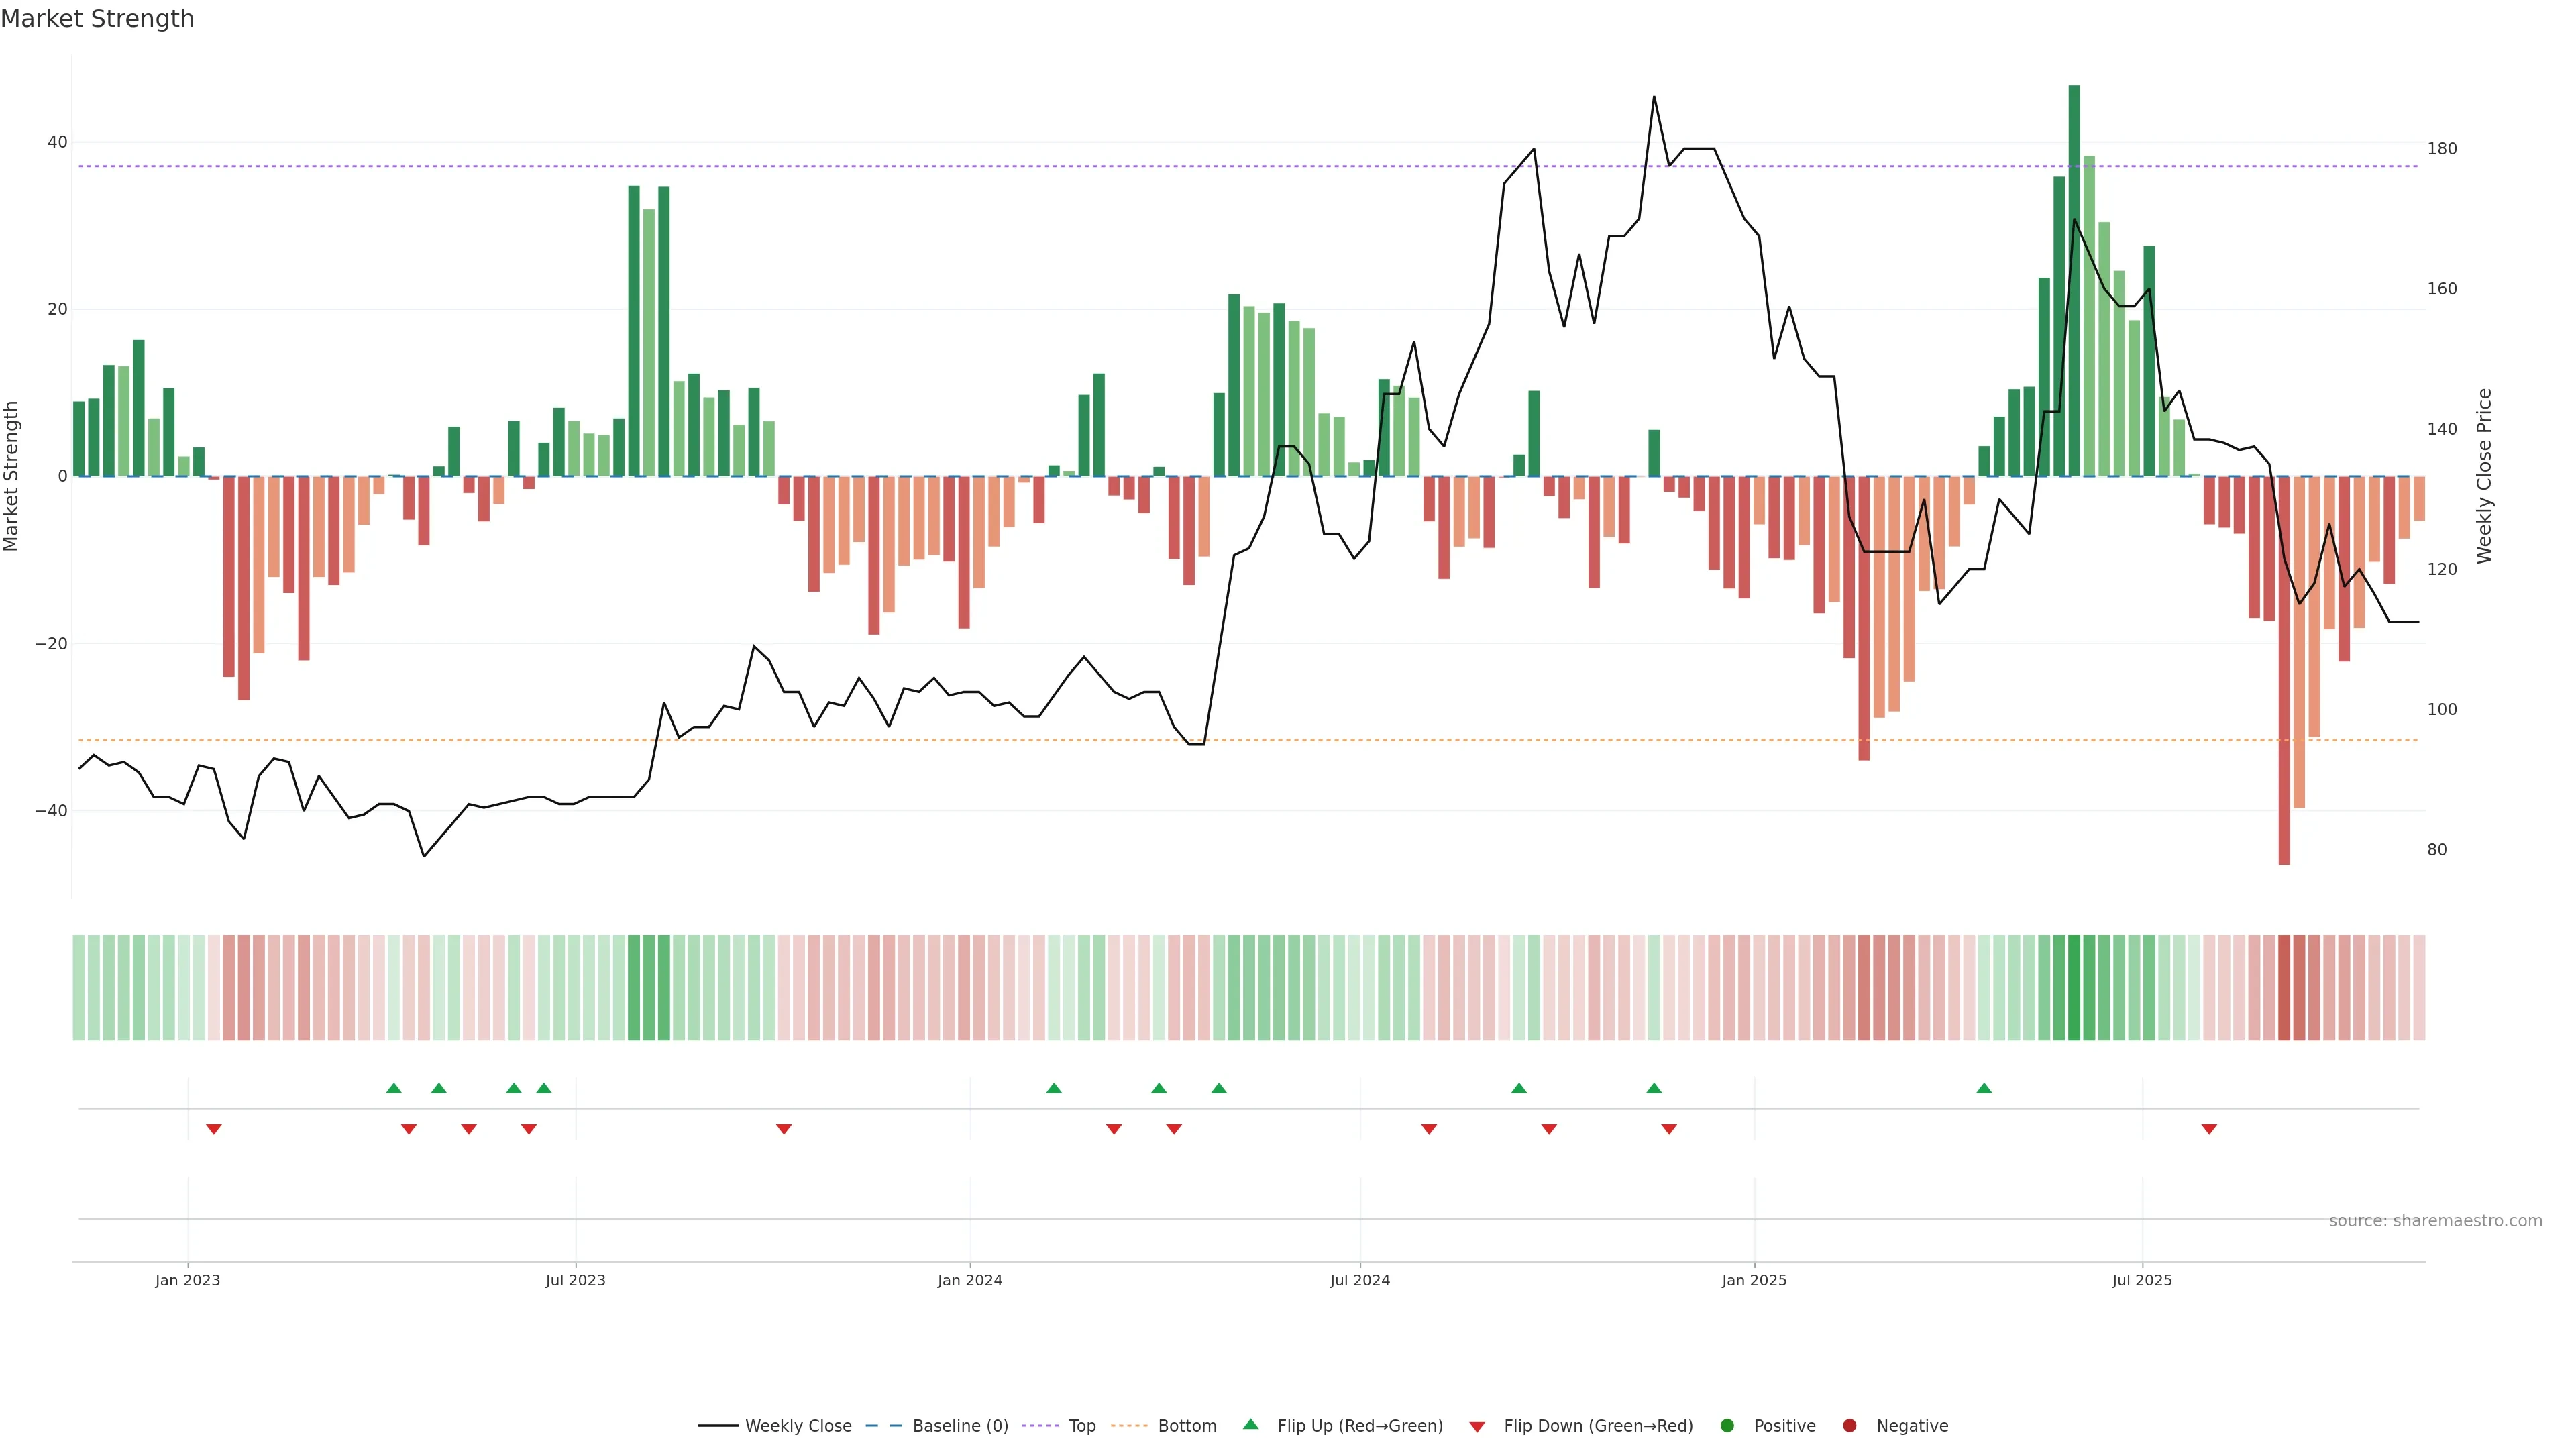Click the Market Strength chart title
This screenshot has height=1449, width=2576.
click(97, 19)
